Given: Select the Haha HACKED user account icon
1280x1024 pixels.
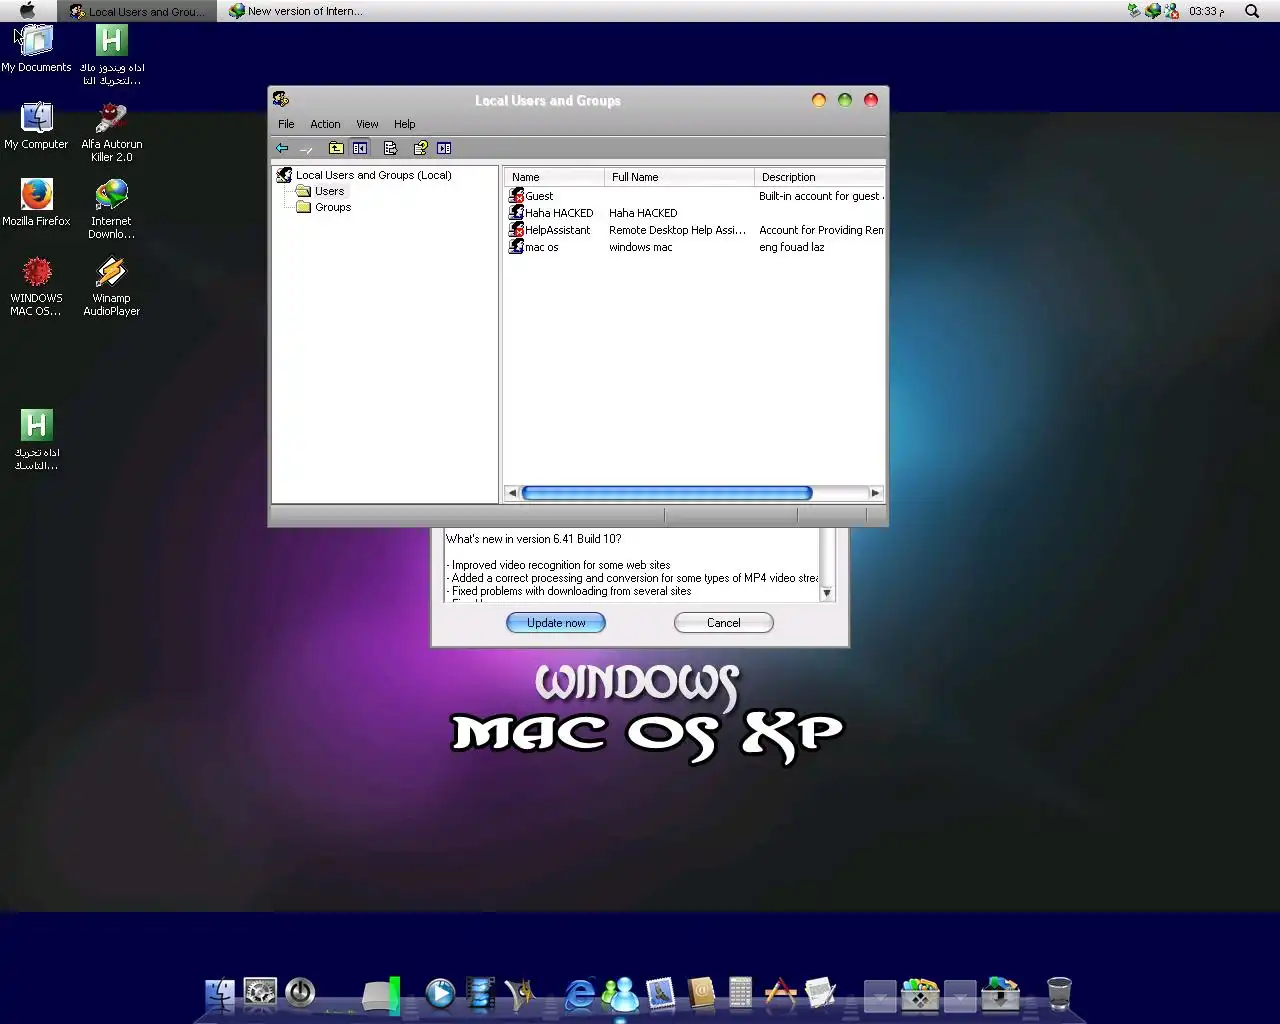Looking at the screenshot, I should point(516,213).
